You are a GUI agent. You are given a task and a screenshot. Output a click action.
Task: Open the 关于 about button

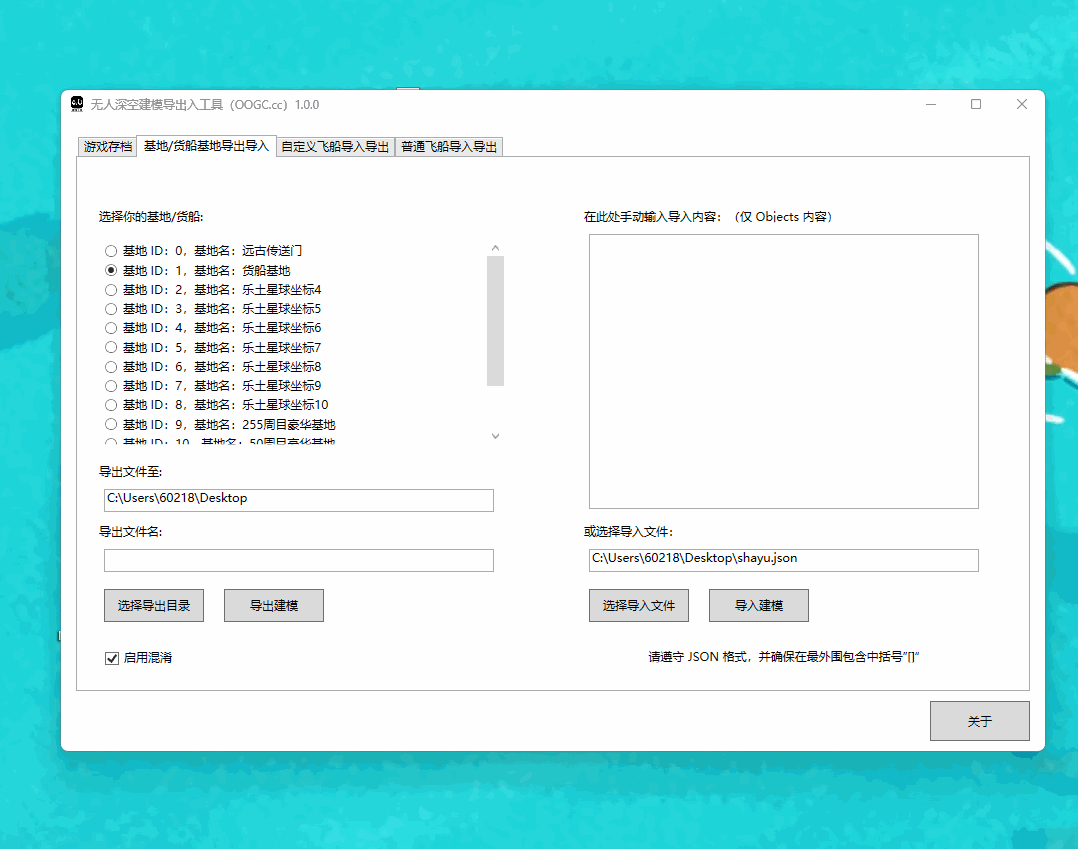point(980,721)
